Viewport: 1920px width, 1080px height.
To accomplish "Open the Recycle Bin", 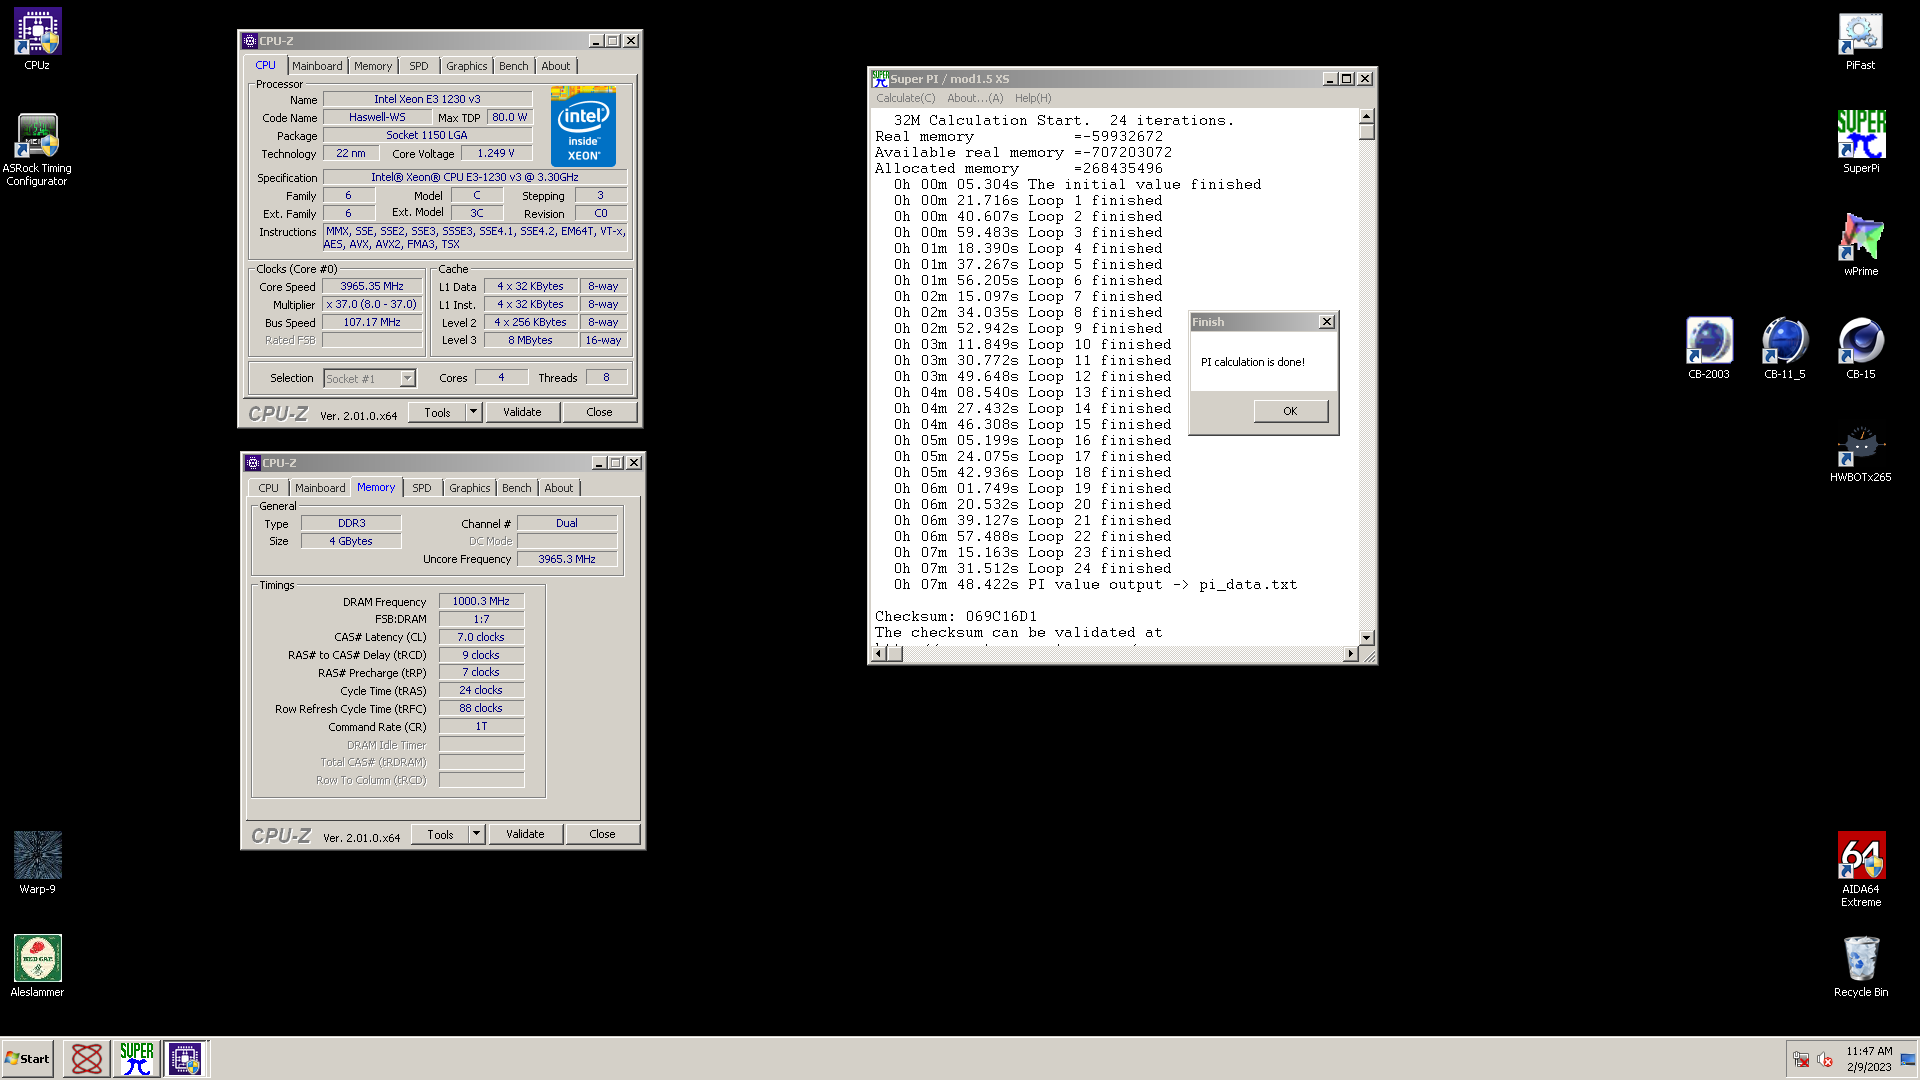I will click(x=1860, y=966).
